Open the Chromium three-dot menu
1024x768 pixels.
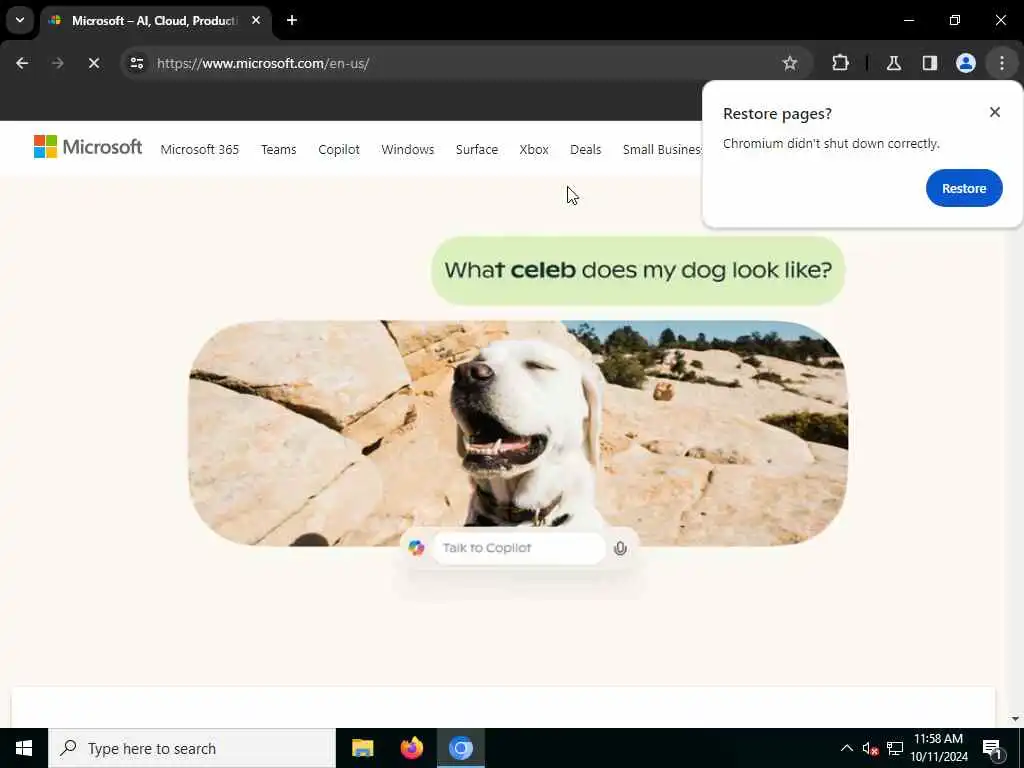pos(1002,63)
